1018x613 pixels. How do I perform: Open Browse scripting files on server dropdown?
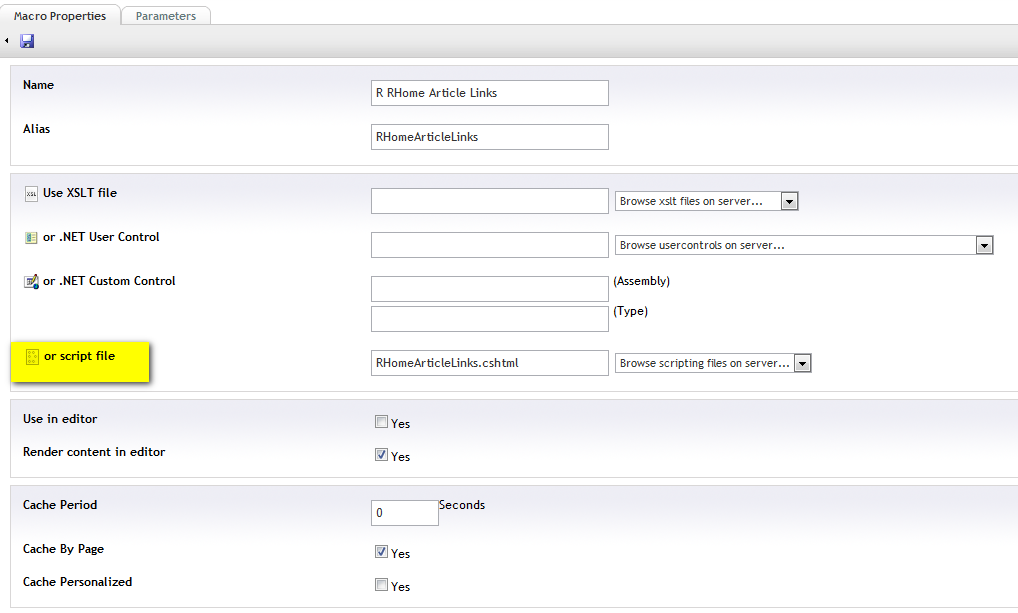[713, 363]
